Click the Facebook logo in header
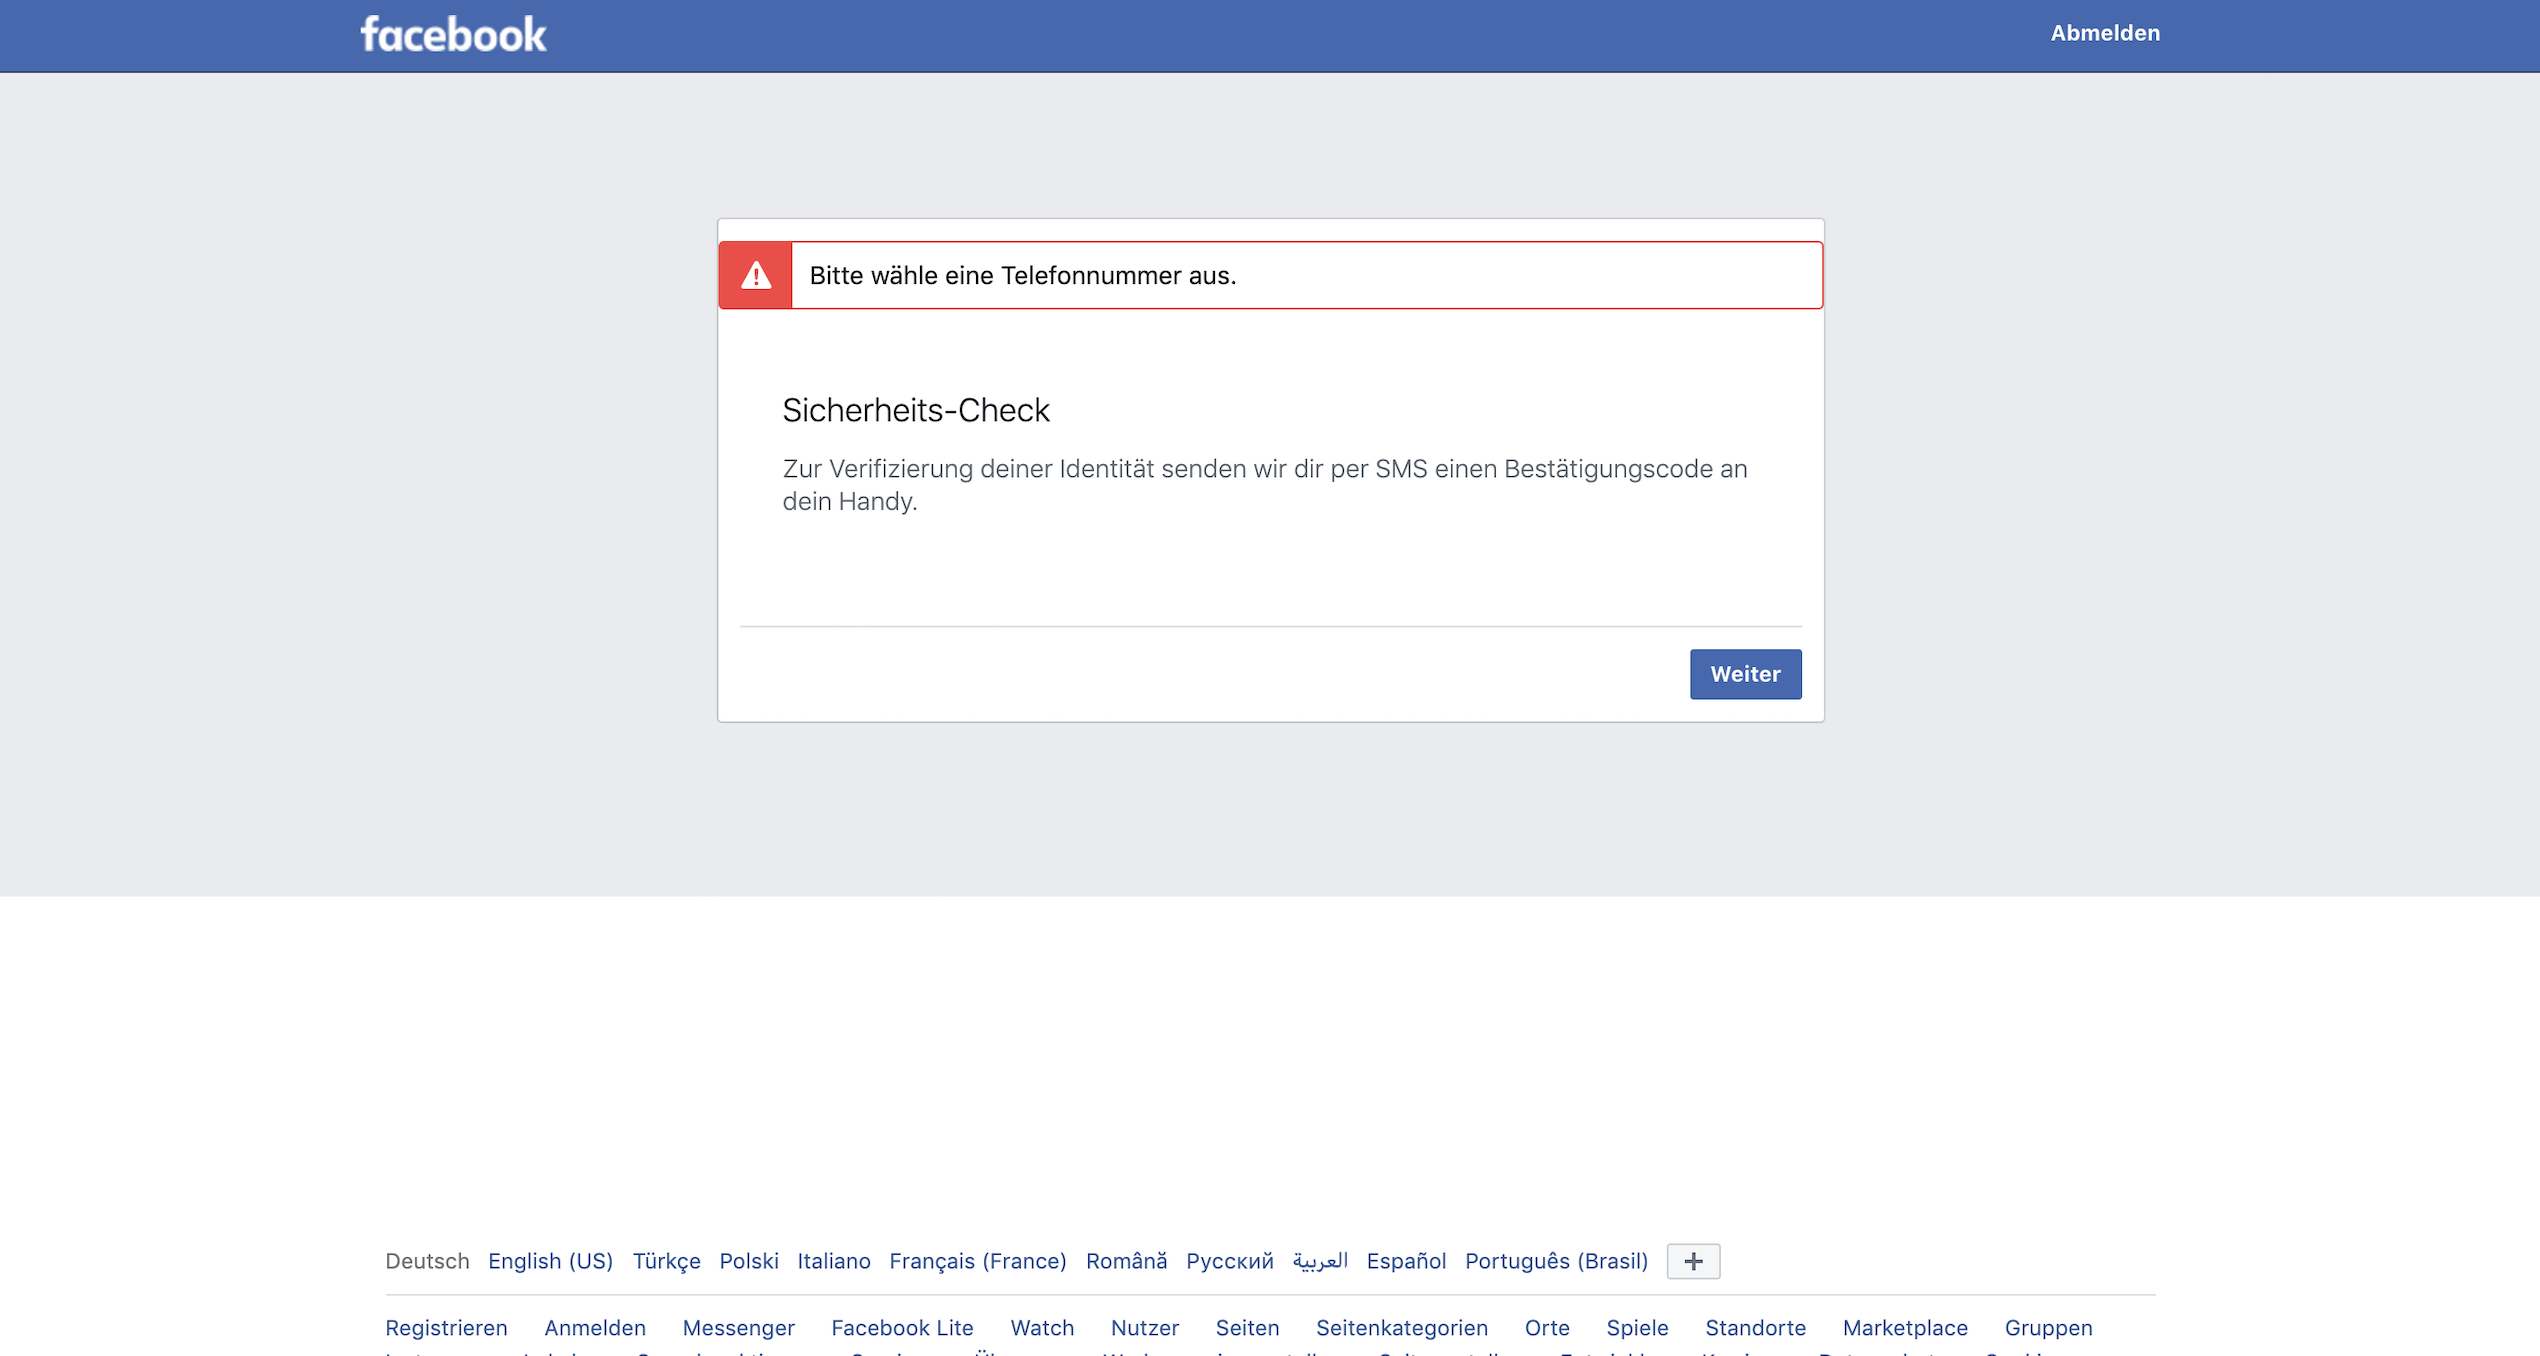Image resolution: width=2540 pixels, height=1356 pixels. [x=453, y=34]
